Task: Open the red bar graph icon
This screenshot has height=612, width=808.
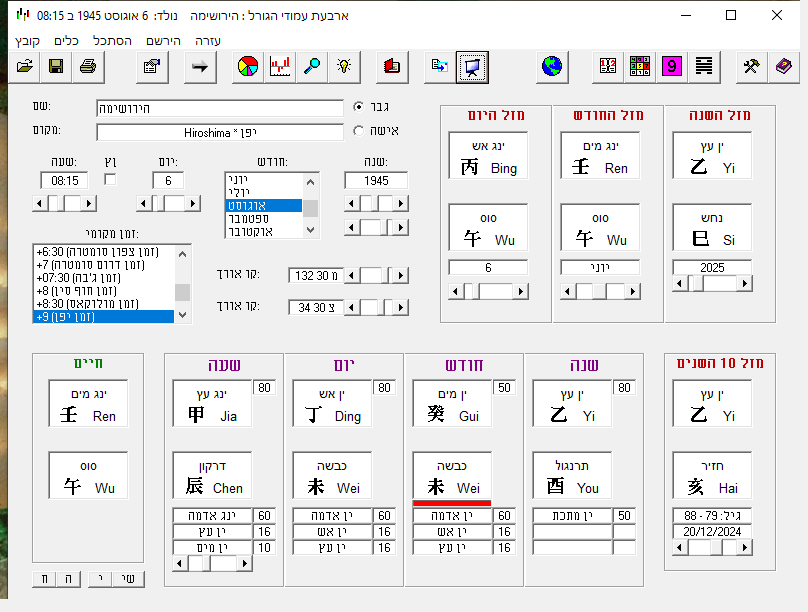Action: [280, 66]
